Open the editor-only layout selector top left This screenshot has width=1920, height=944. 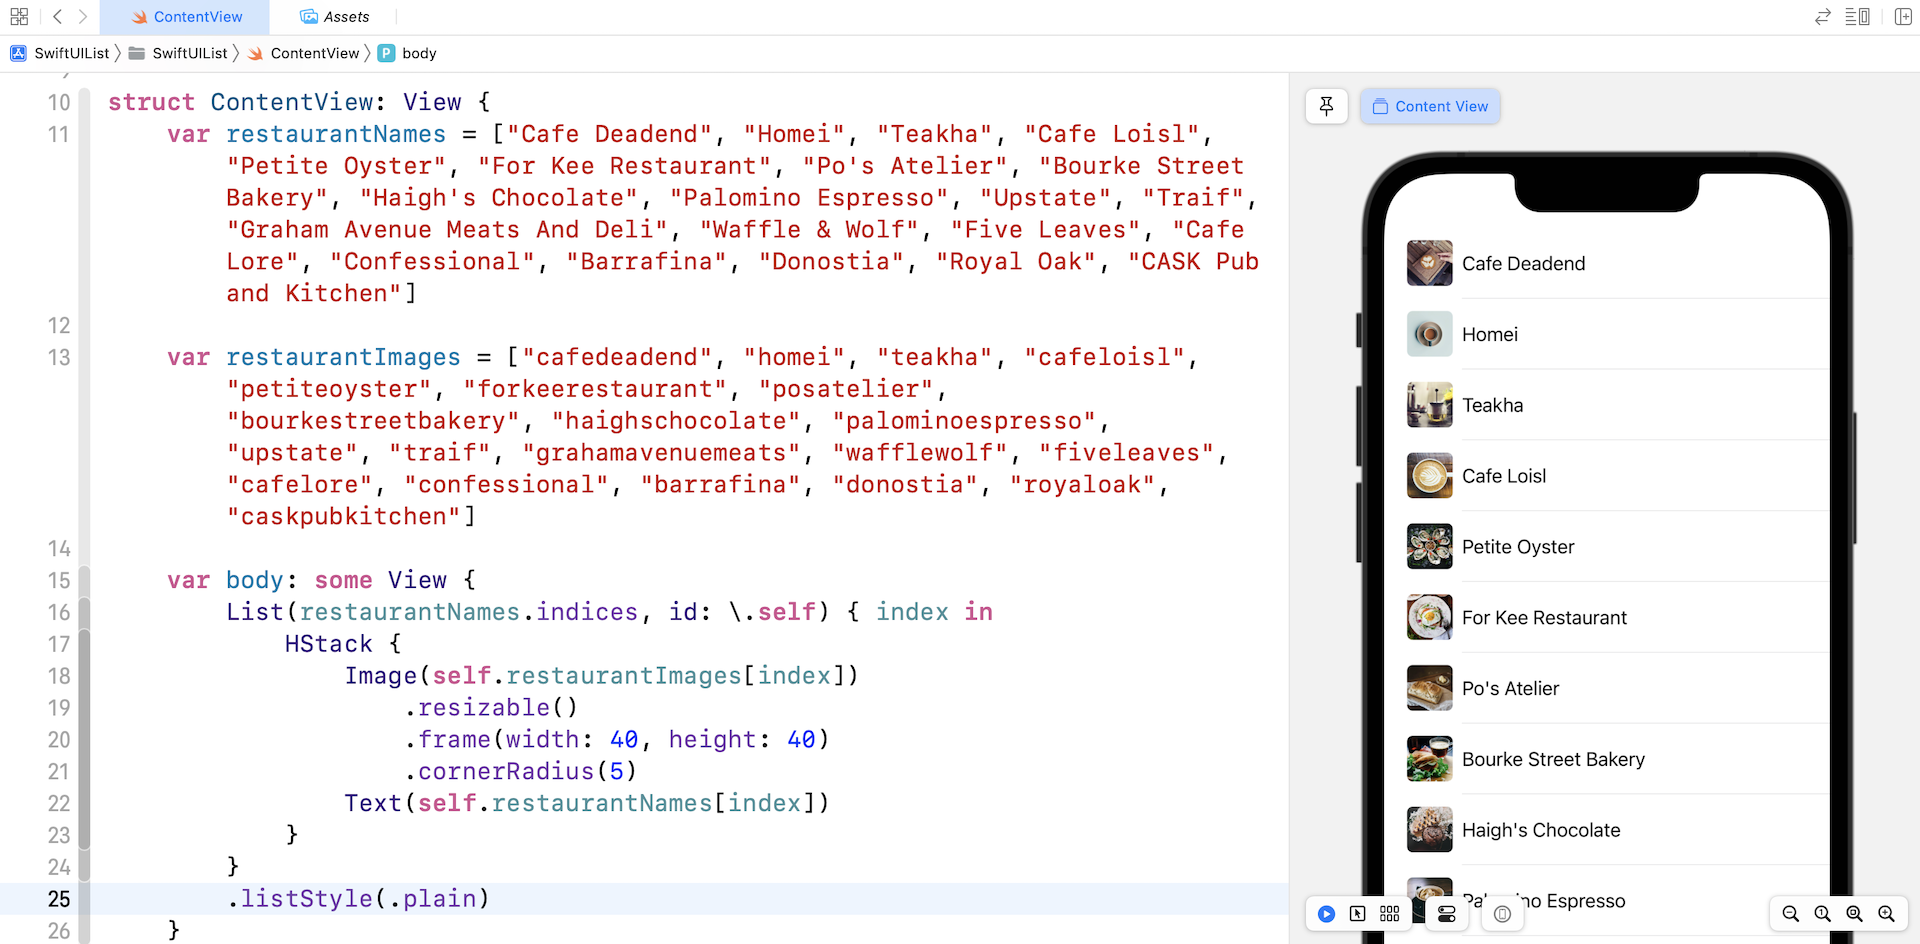coord(18,16)
